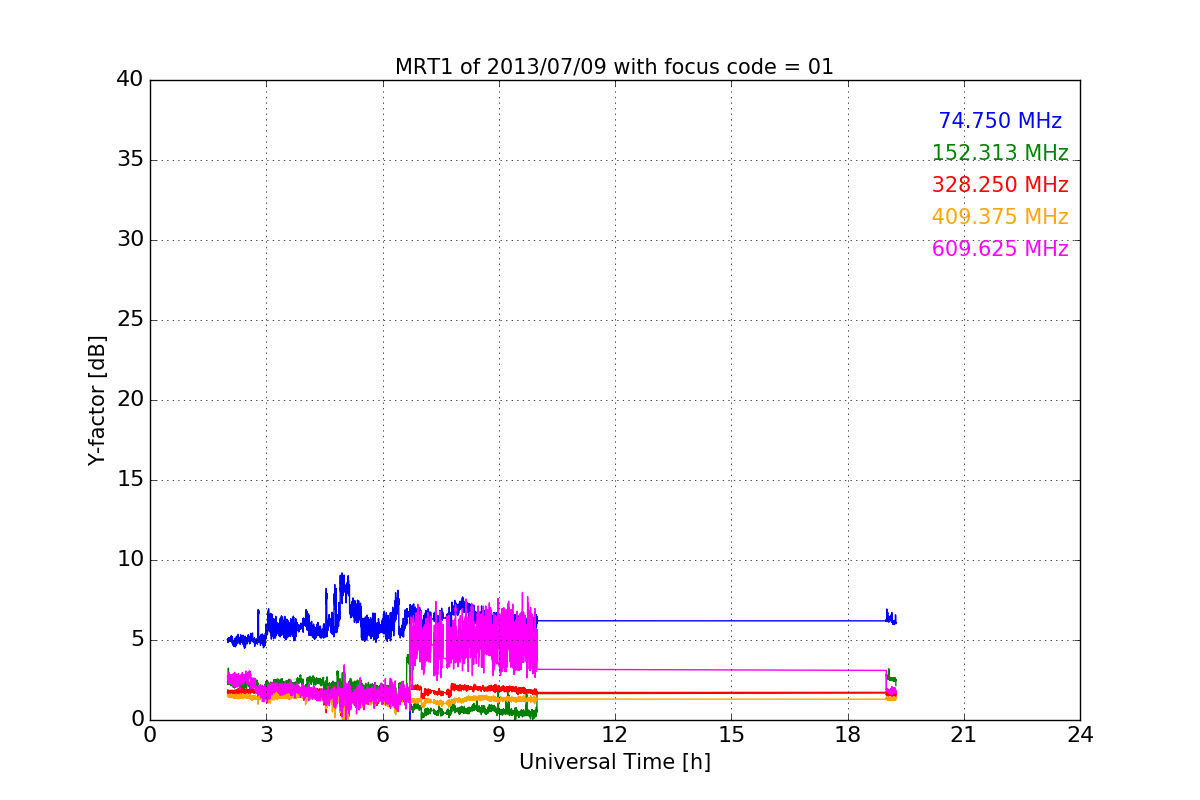1200x800 pixels.
Task: Select the 152.313 MHz legend label
Action: (1000, 153)
